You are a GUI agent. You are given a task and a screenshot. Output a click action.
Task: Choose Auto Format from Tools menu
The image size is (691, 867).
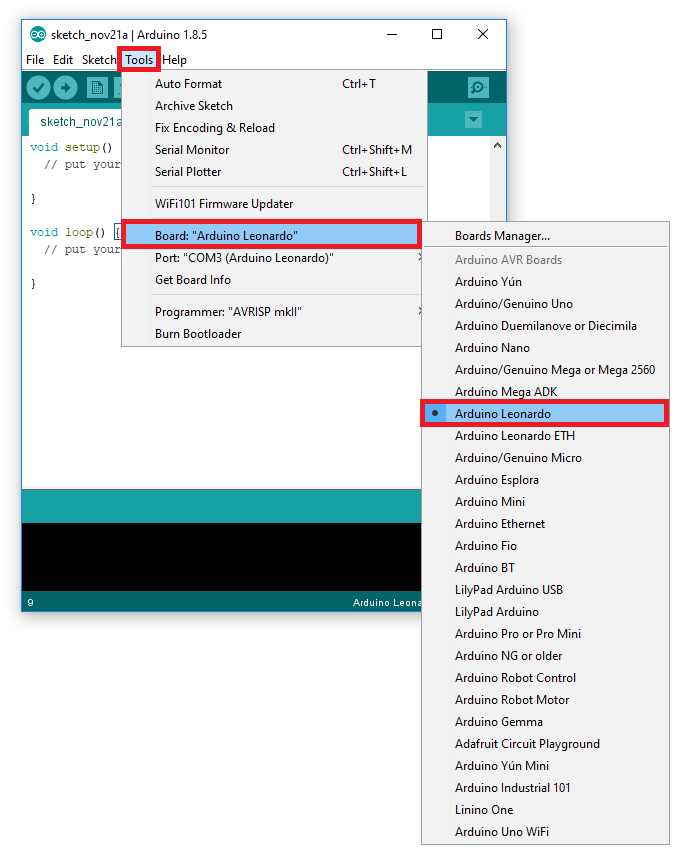(274, 84)
